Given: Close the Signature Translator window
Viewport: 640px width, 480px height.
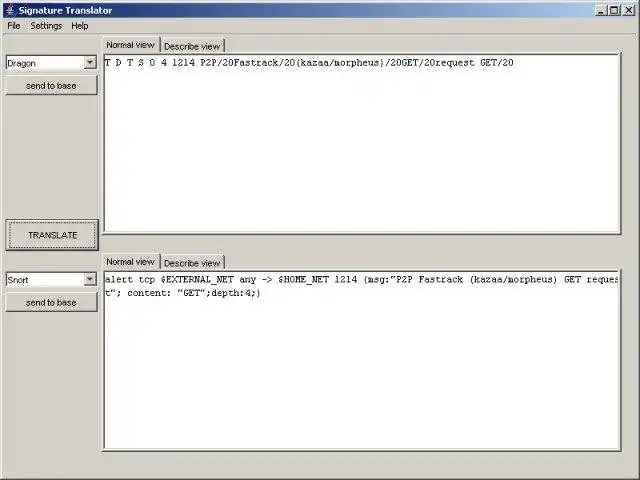Looking at the screenshot, I should (x=629, y=10).
